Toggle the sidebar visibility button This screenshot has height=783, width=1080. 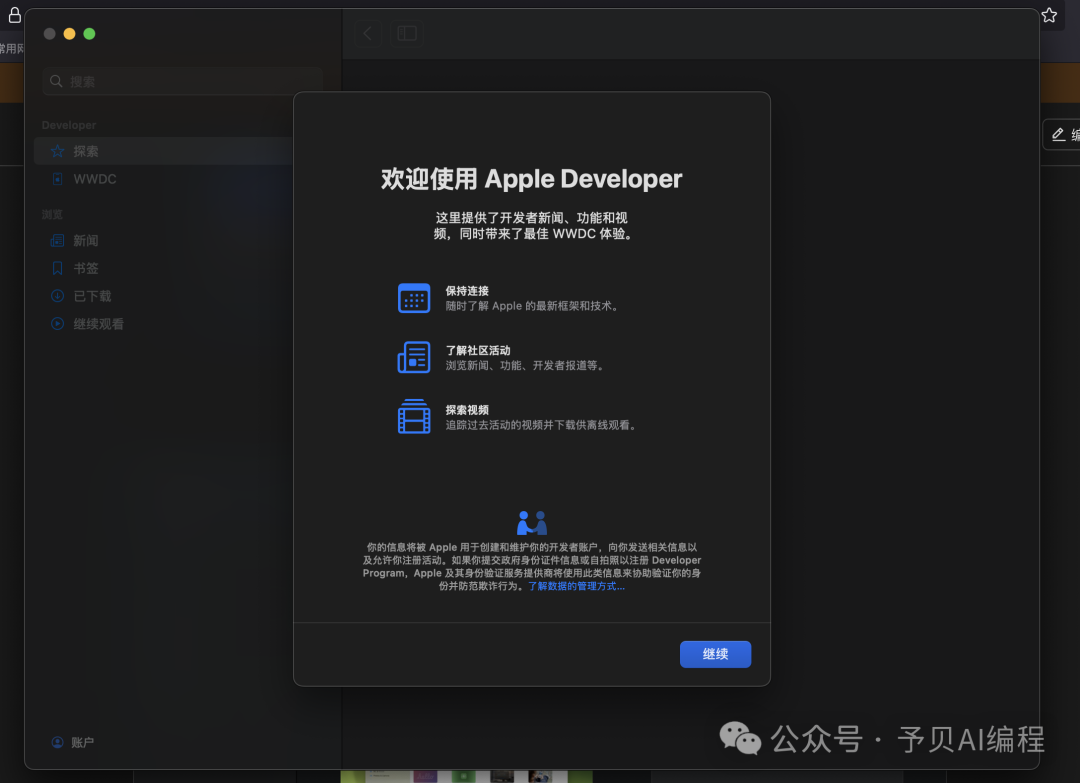pyautogui.click(x=407, y=33)
